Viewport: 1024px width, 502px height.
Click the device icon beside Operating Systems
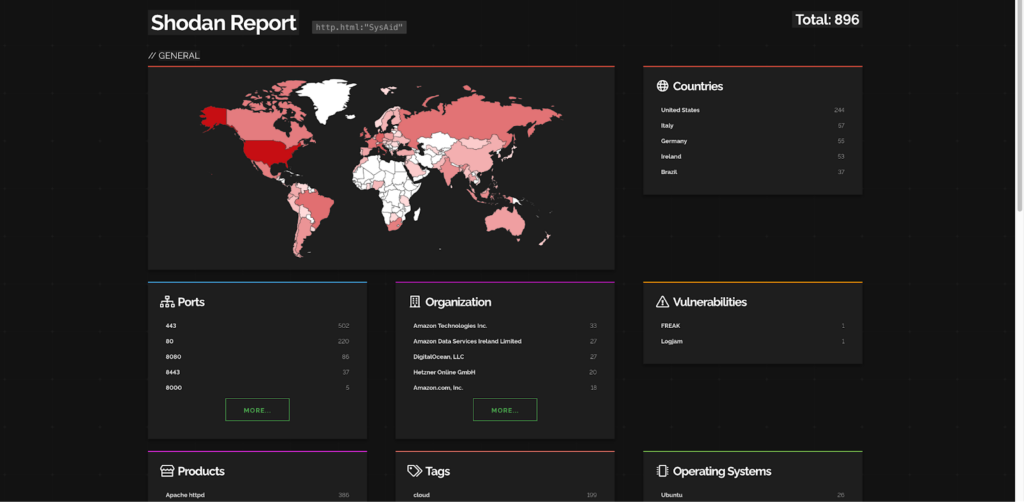click(x=662, y=471)
